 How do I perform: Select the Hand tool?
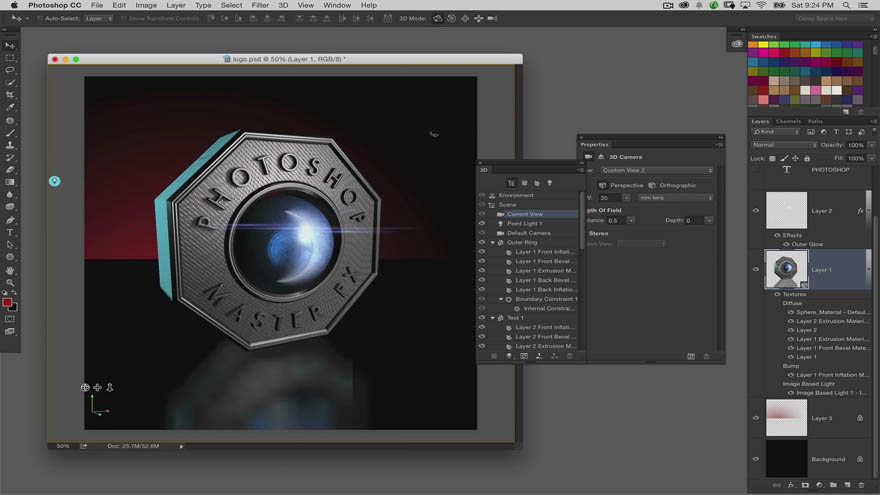[x=10, y=270]
